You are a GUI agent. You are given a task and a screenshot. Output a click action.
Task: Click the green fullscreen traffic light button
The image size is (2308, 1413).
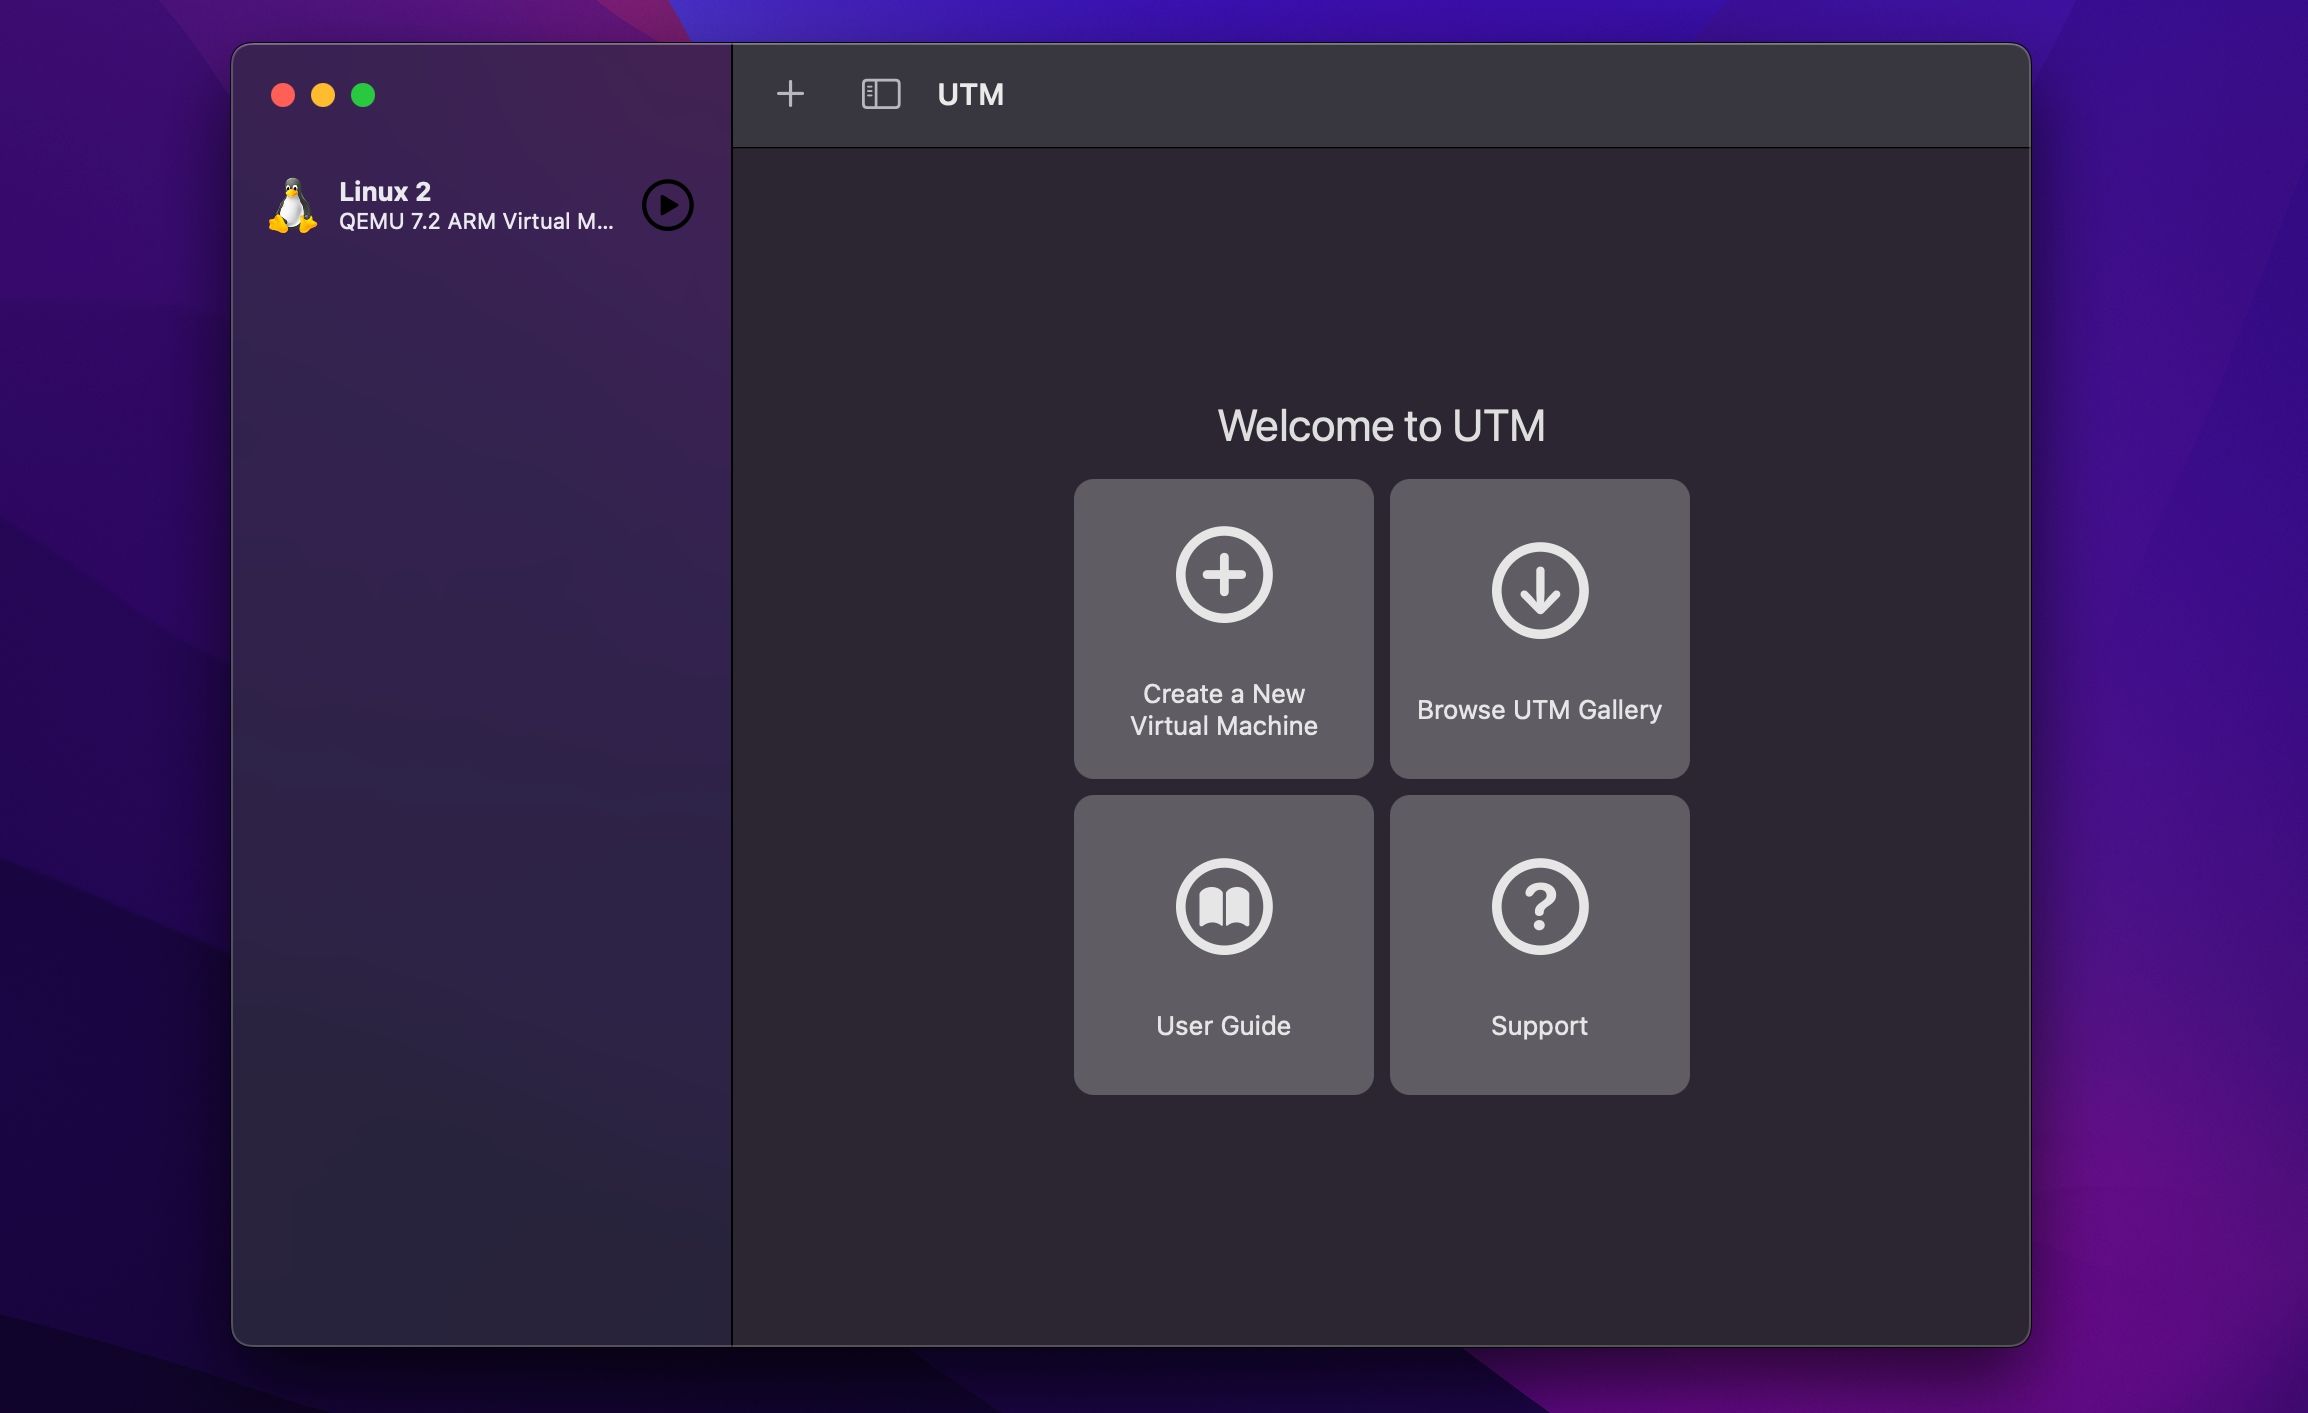click(x=364, y=94)
